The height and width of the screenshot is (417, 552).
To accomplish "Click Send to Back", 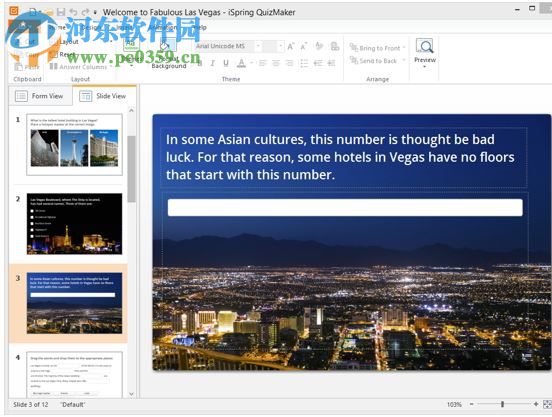I will point(373,61).
